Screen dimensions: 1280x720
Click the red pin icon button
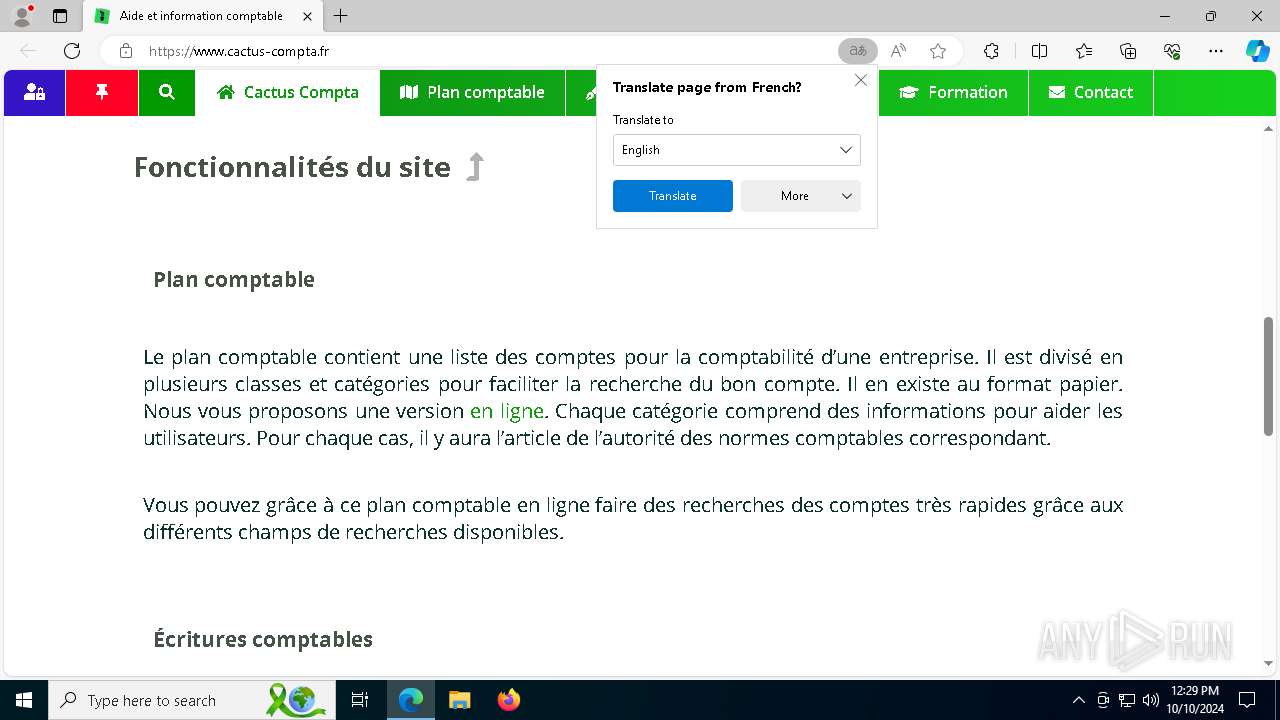pyautogui.click(x=102, y=92)
